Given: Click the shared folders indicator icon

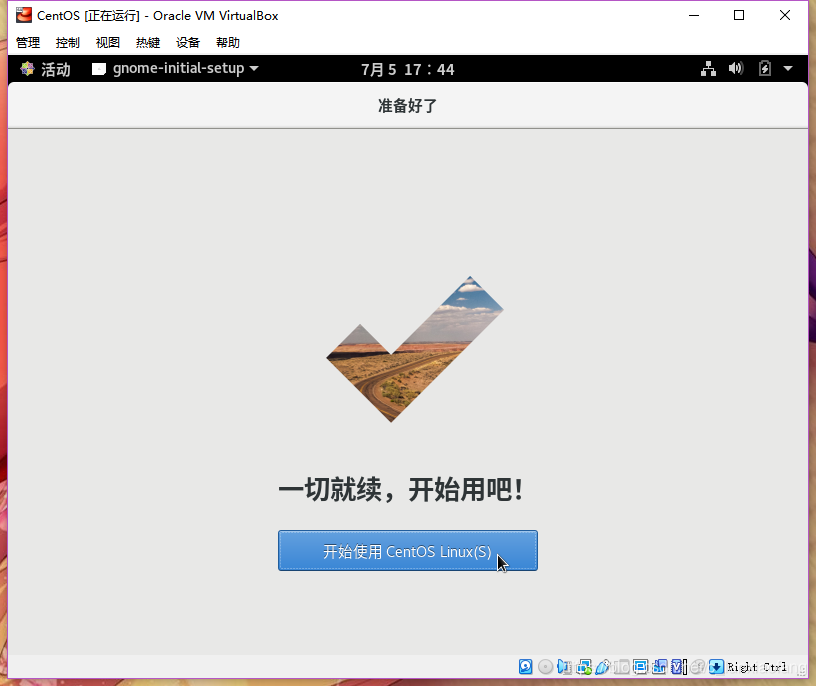Looking at the screenshot, I should (621, 667).
